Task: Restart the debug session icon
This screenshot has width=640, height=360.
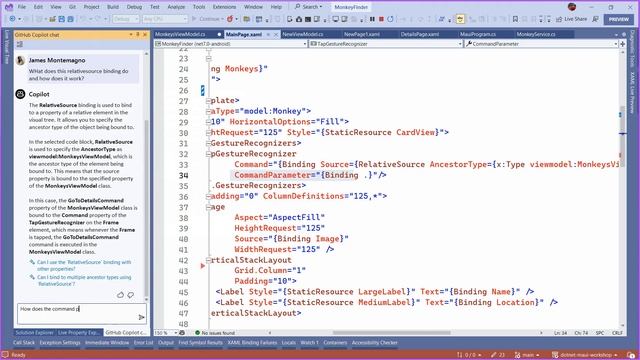Action: [x=390, y=19]
